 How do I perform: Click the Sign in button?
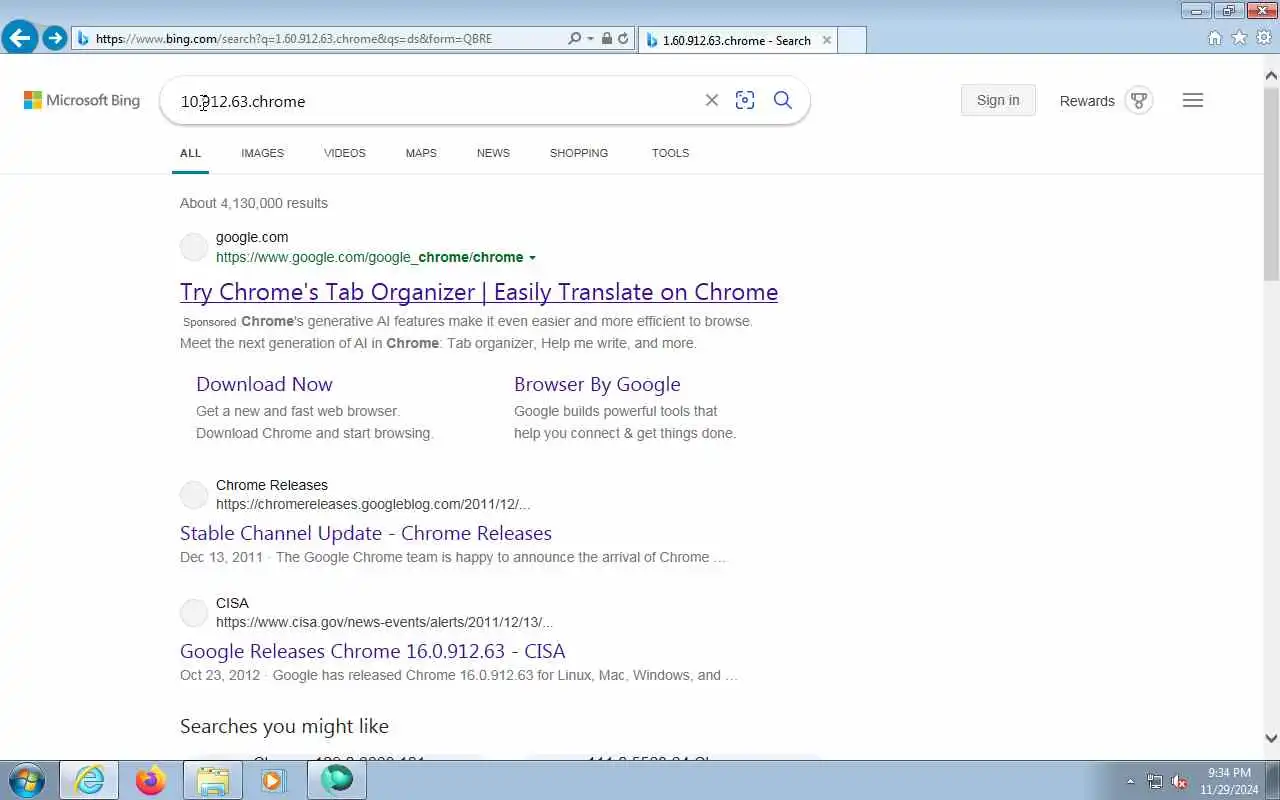tap(998, 100)
